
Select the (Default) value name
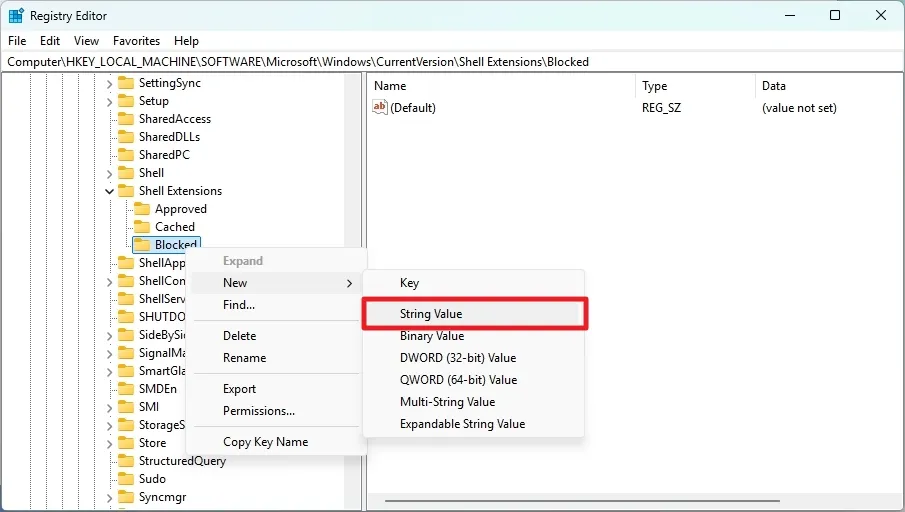(413, 108)
